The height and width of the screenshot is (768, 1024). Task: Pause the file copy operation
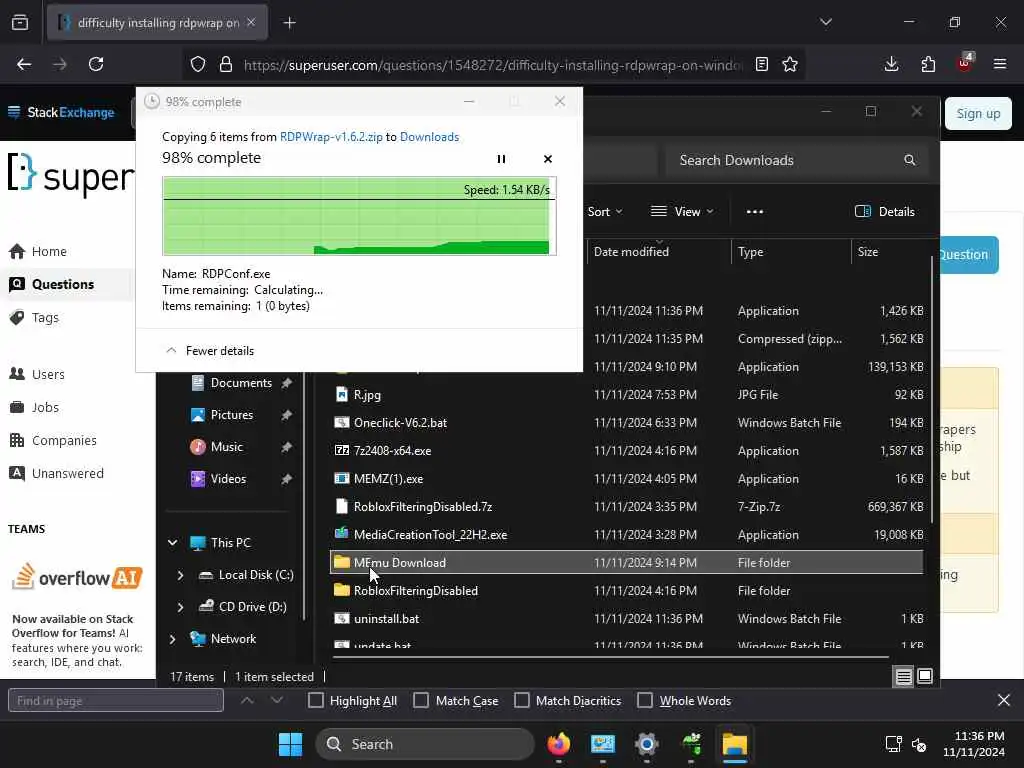[501, 159]
